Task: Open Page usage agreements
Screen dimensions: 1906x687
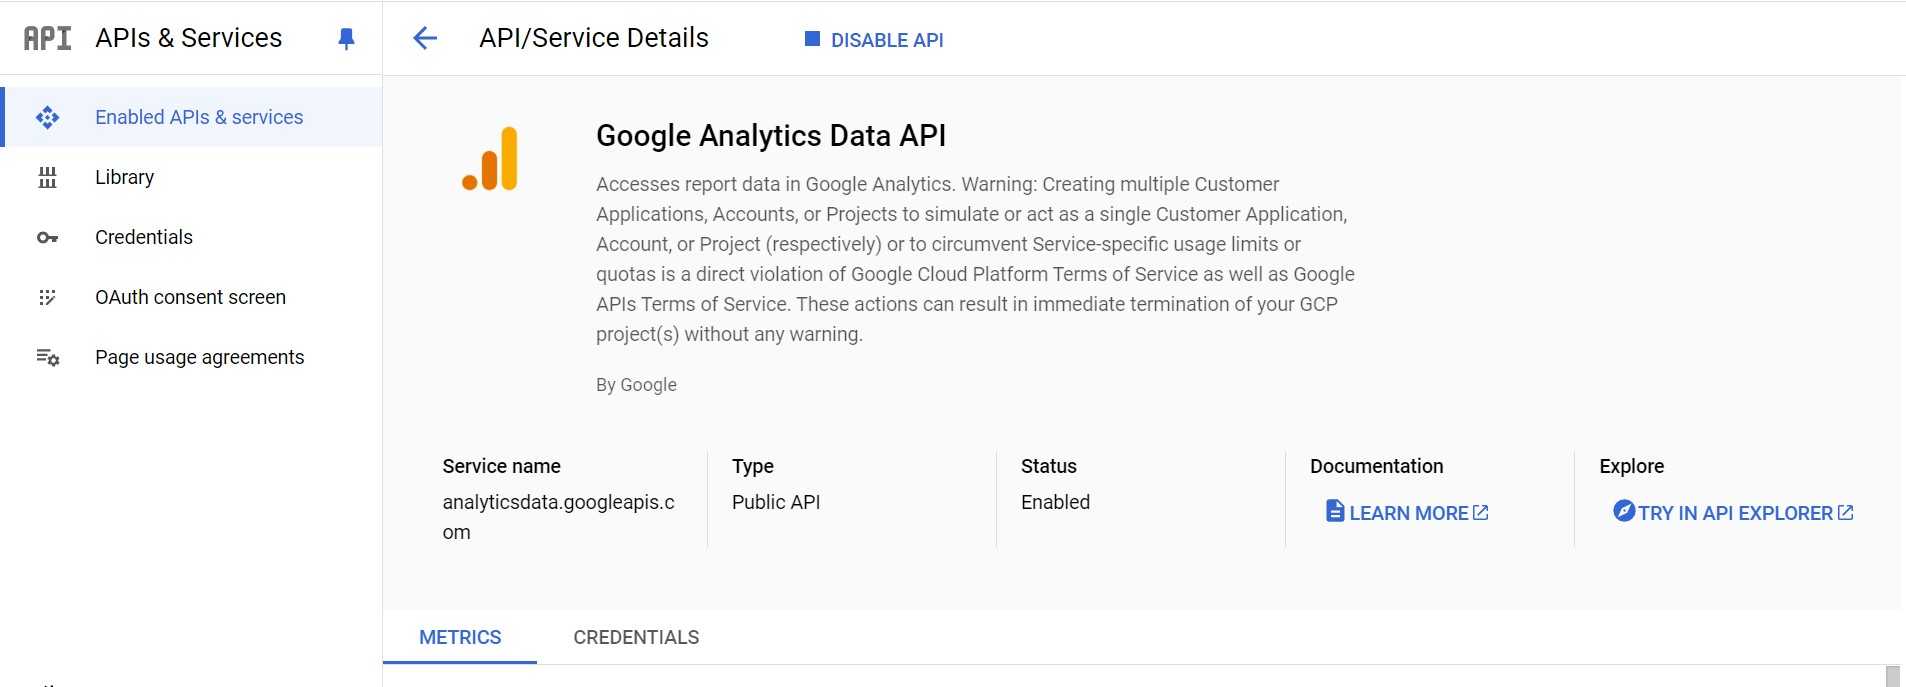Action: 192,357
